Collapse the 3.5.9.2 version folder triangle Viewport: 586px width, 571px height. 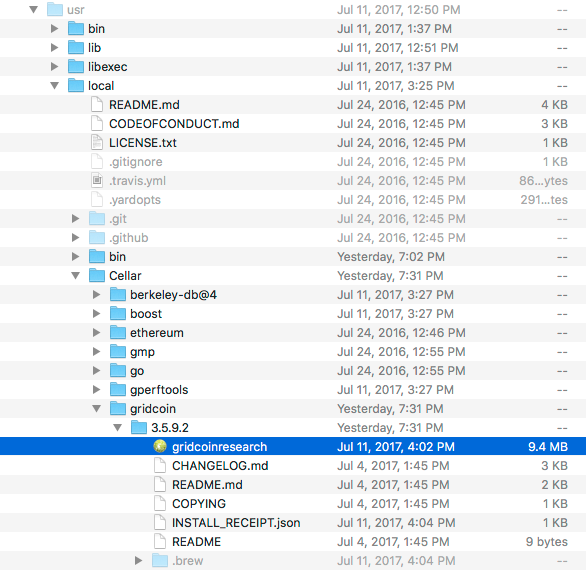tap(117, 428)
